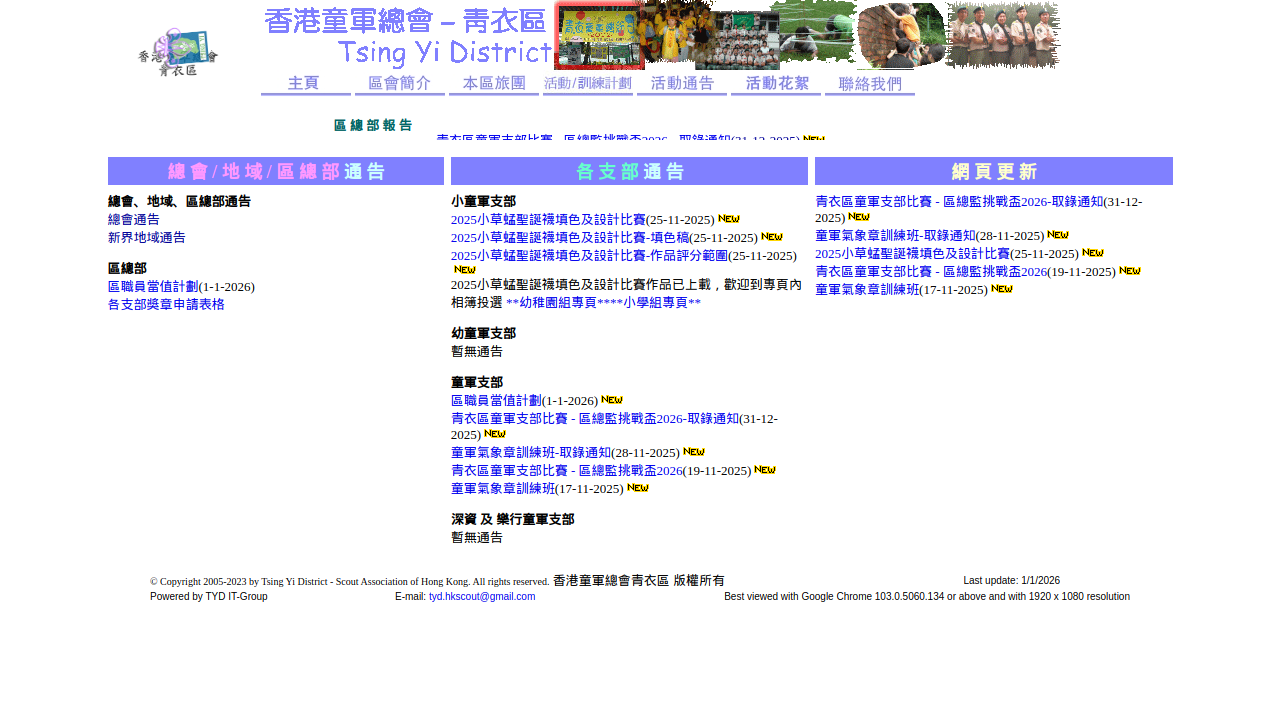Open 活動/訓練計劃 from the navigation bar
This screenshot has width=1280, height=720.
point(587,84)
